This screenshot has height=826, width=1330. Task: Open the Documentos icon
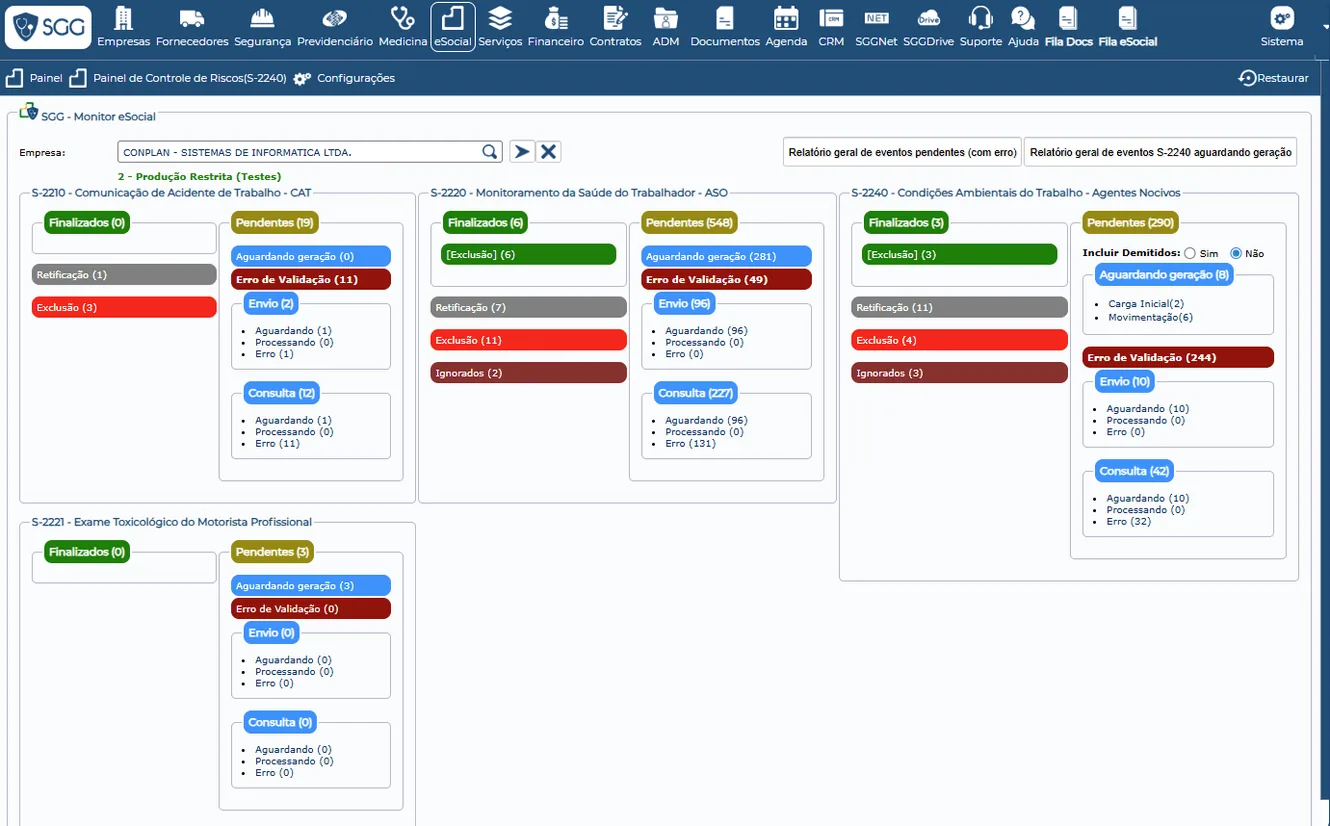725,27
